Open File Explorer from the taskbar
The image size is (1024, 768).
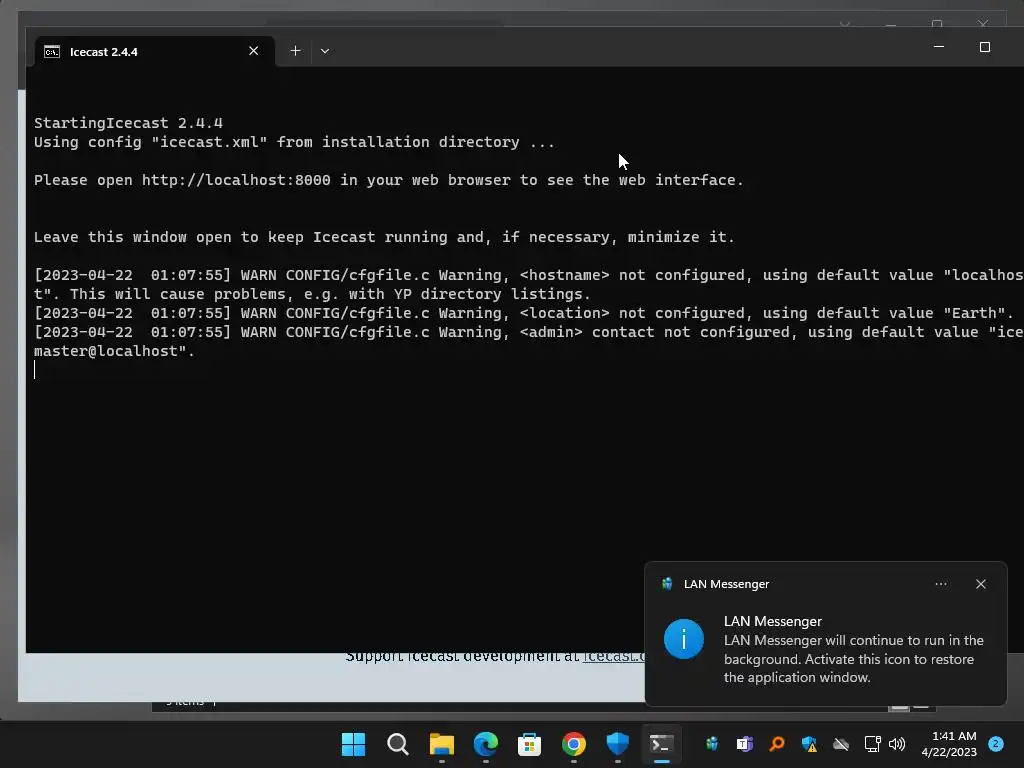(x=441, y=744)
